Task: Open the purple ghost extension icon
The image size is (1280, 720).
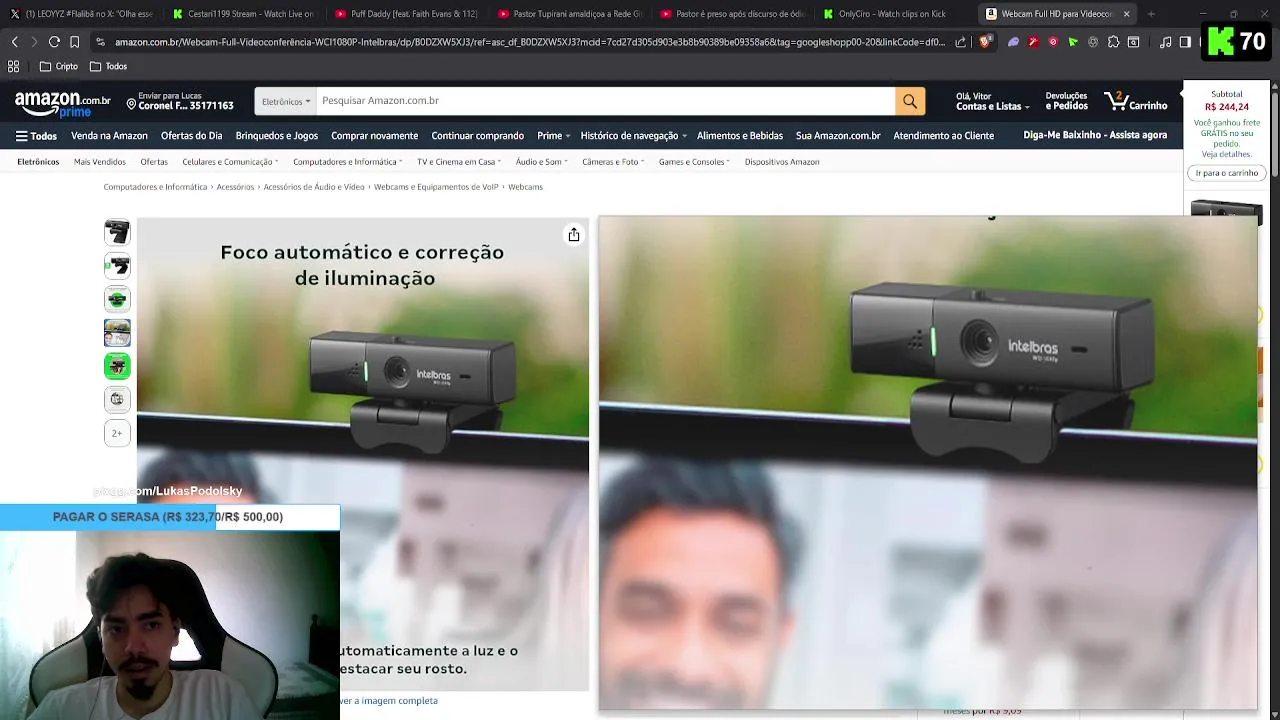Action: coord(1013,42)
